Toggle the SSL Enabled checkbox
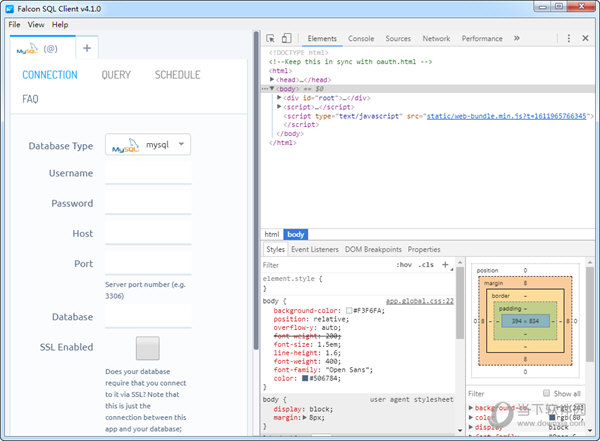The height and width of the screenshot is (441, 600). tap(148, 348)
